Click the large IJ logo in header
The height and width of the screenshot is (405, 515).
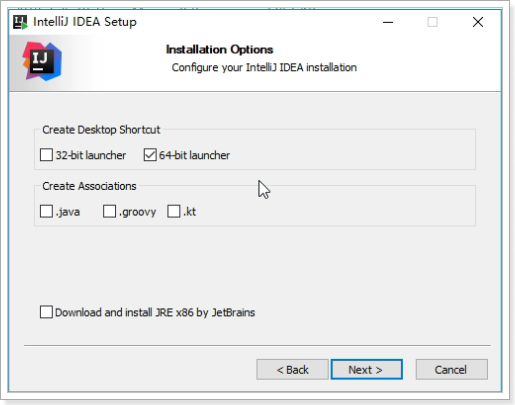(x=42, y=61)
